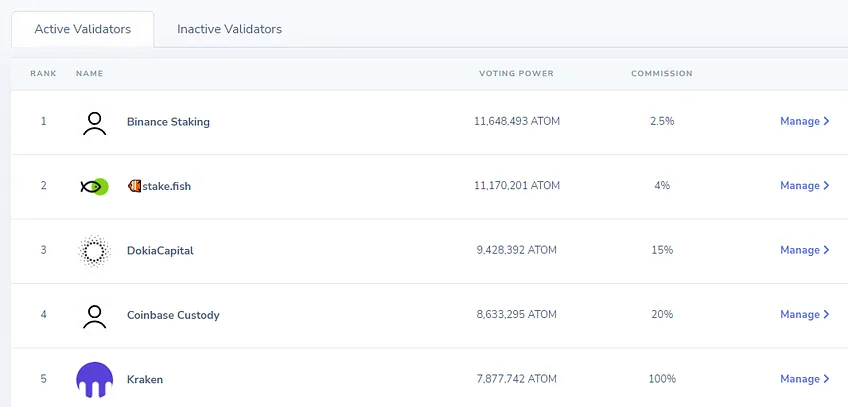
Task: Sort by the Name column header
Action: [89, 74]
